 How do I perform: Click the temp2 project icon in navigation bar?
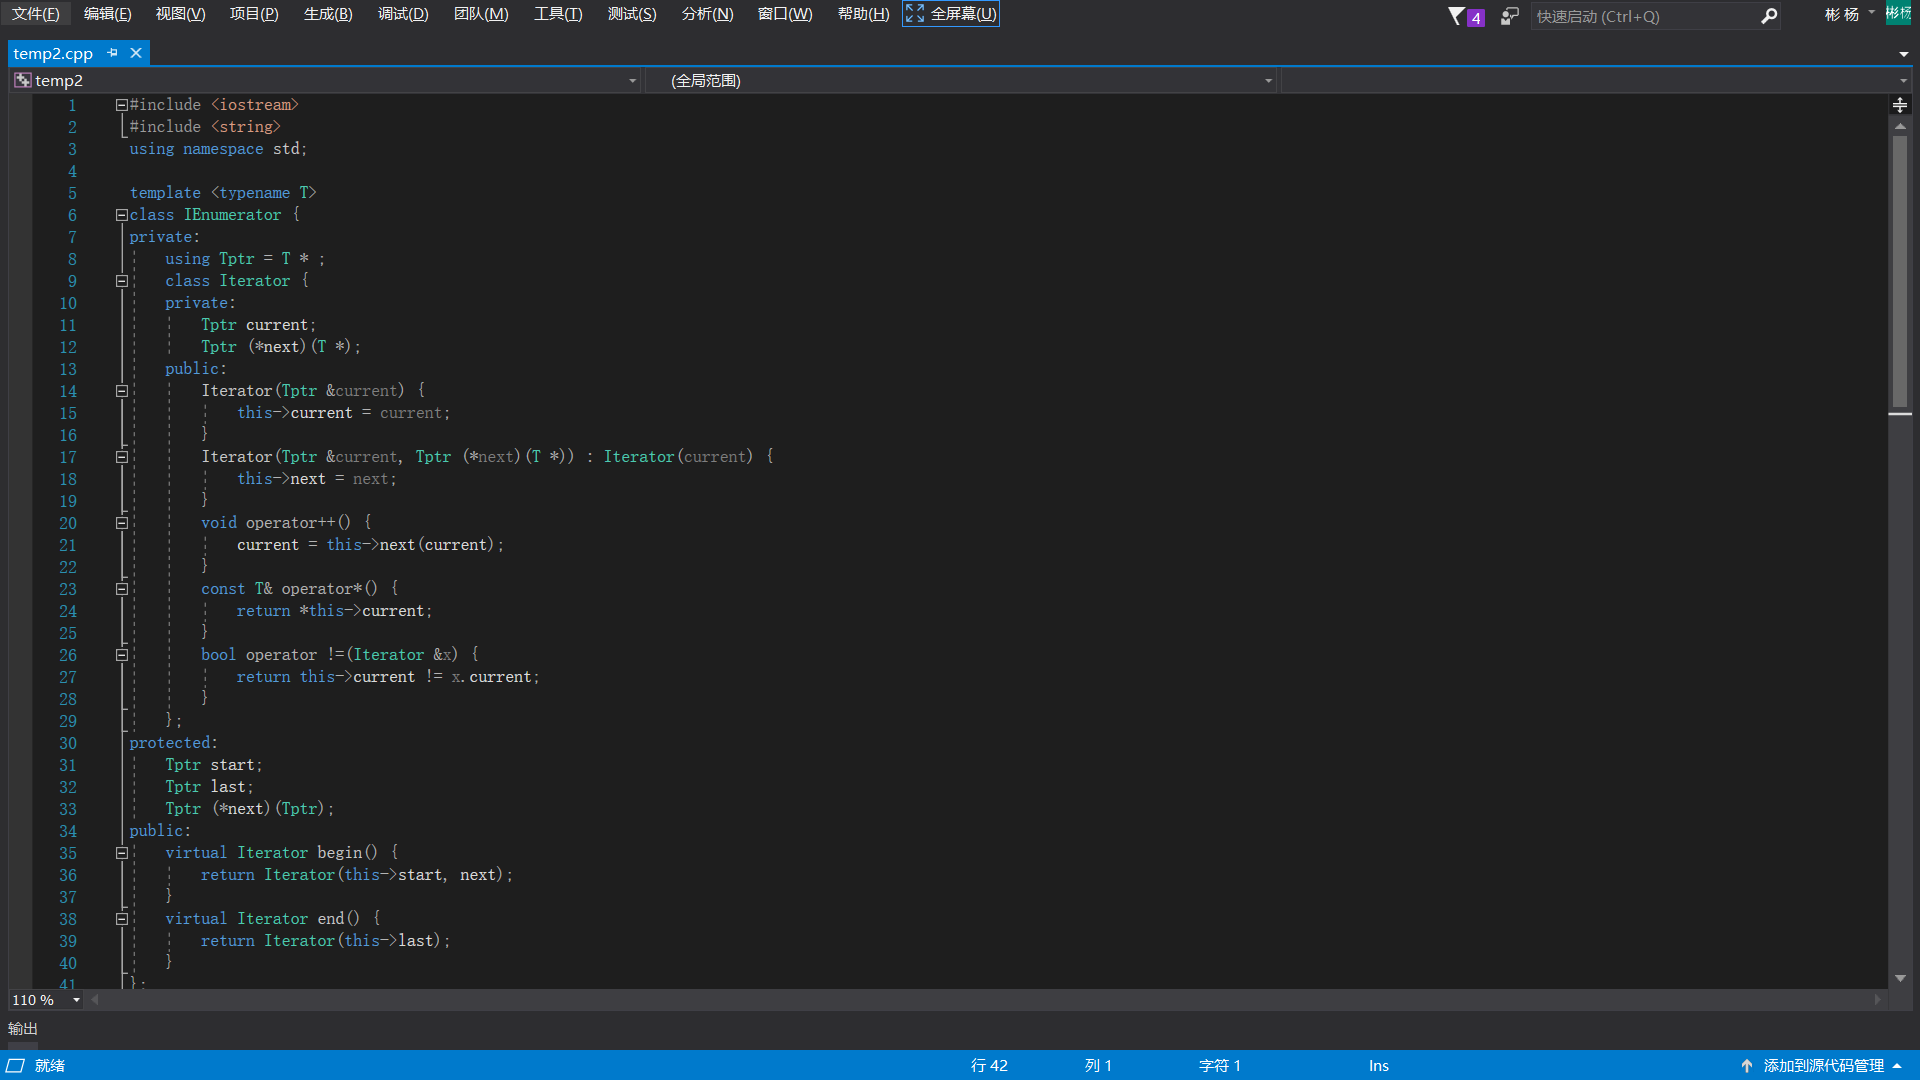click(22, 80)
